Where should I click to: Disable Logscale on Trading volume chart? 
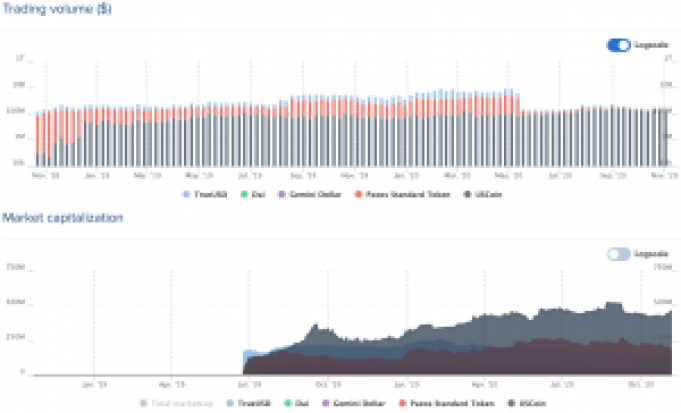(x=618, y=44)
